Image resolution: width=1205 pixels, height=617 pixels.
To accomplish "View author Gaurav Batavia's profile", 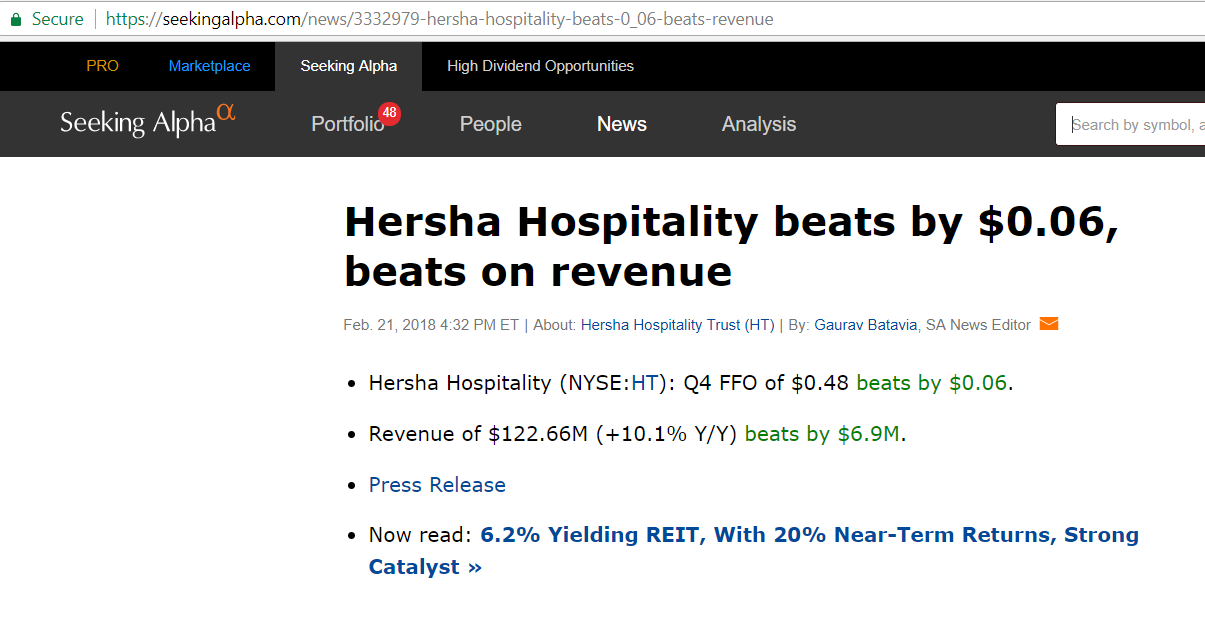I will click(x=867, y=325).
